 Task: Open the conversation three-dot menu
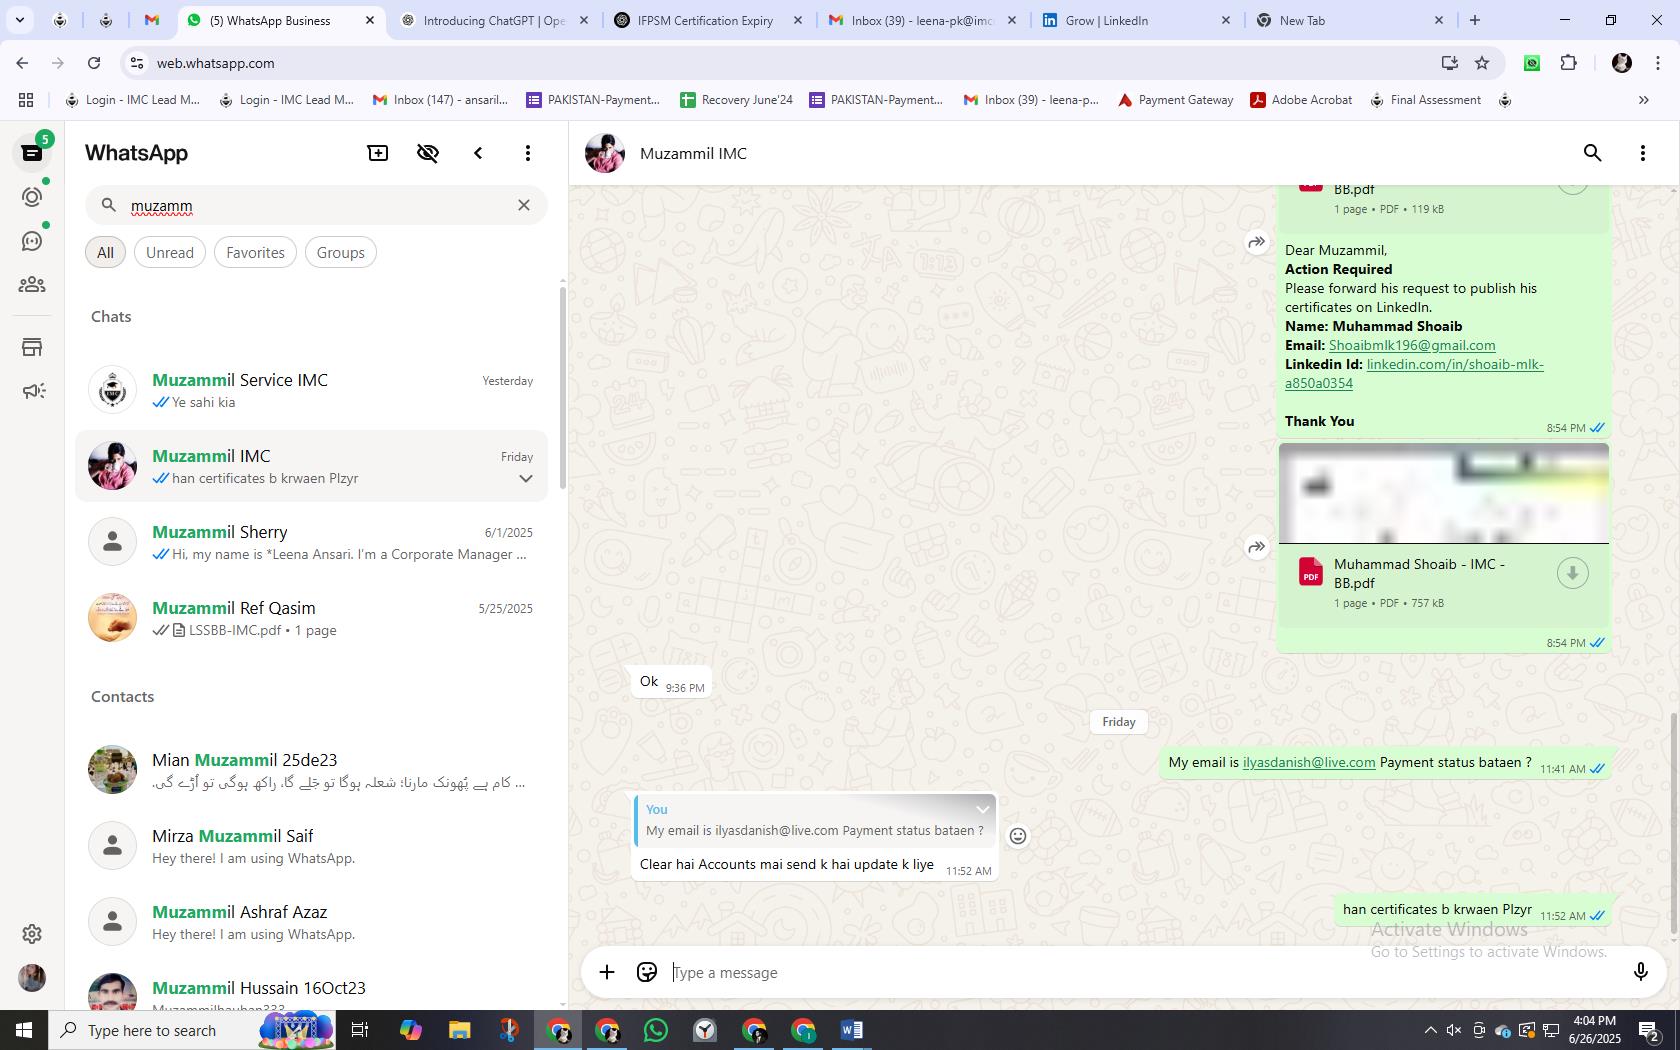pyautogui.click(x=1643, y=153)
